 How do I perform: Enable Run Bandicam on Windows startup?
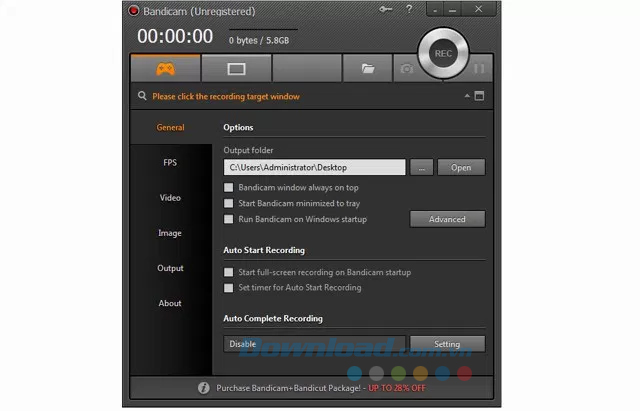229,219
